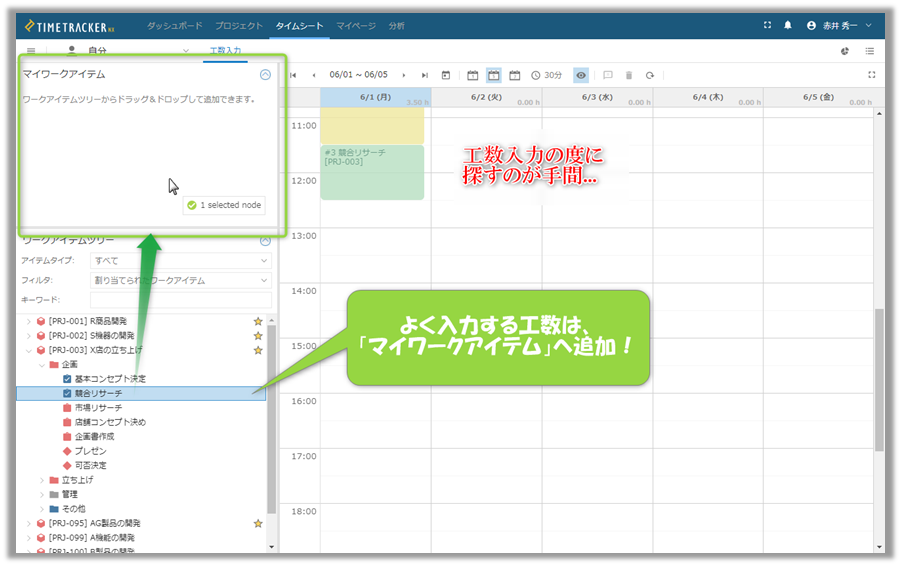
Task: Select the プレゼン milestone item
Action: coord(90,451)
